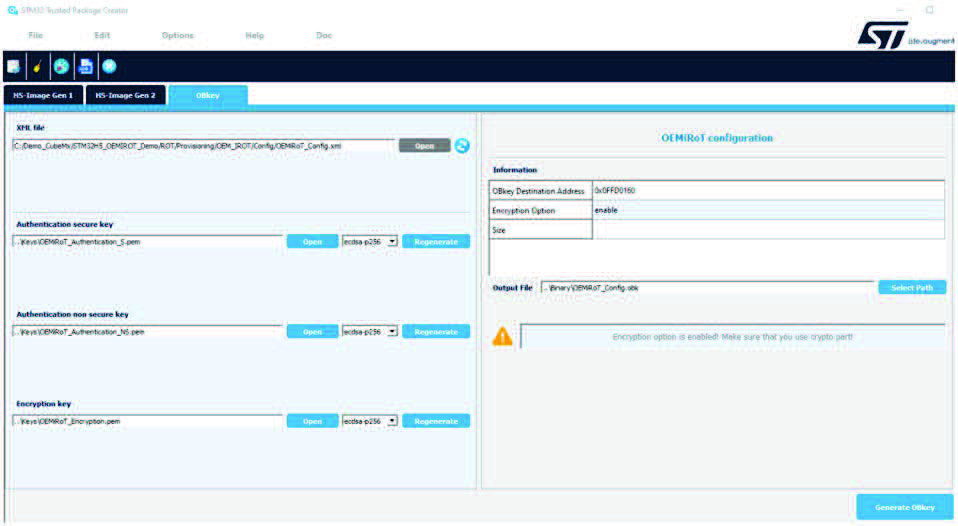The height and width of the screenshot is (526, 958).
Task: Click the Size label cell
Action: [541, 230]
